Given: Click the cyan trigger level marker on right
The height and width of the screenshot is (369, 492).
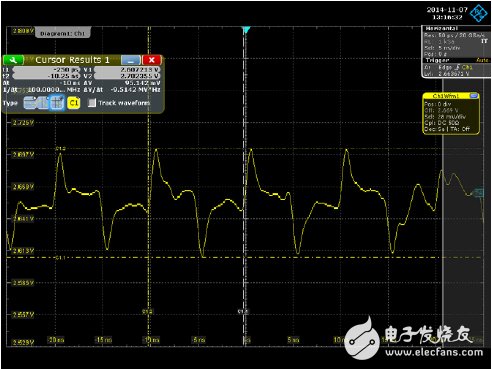Looking at the screenshot, I should coord(479,193).
